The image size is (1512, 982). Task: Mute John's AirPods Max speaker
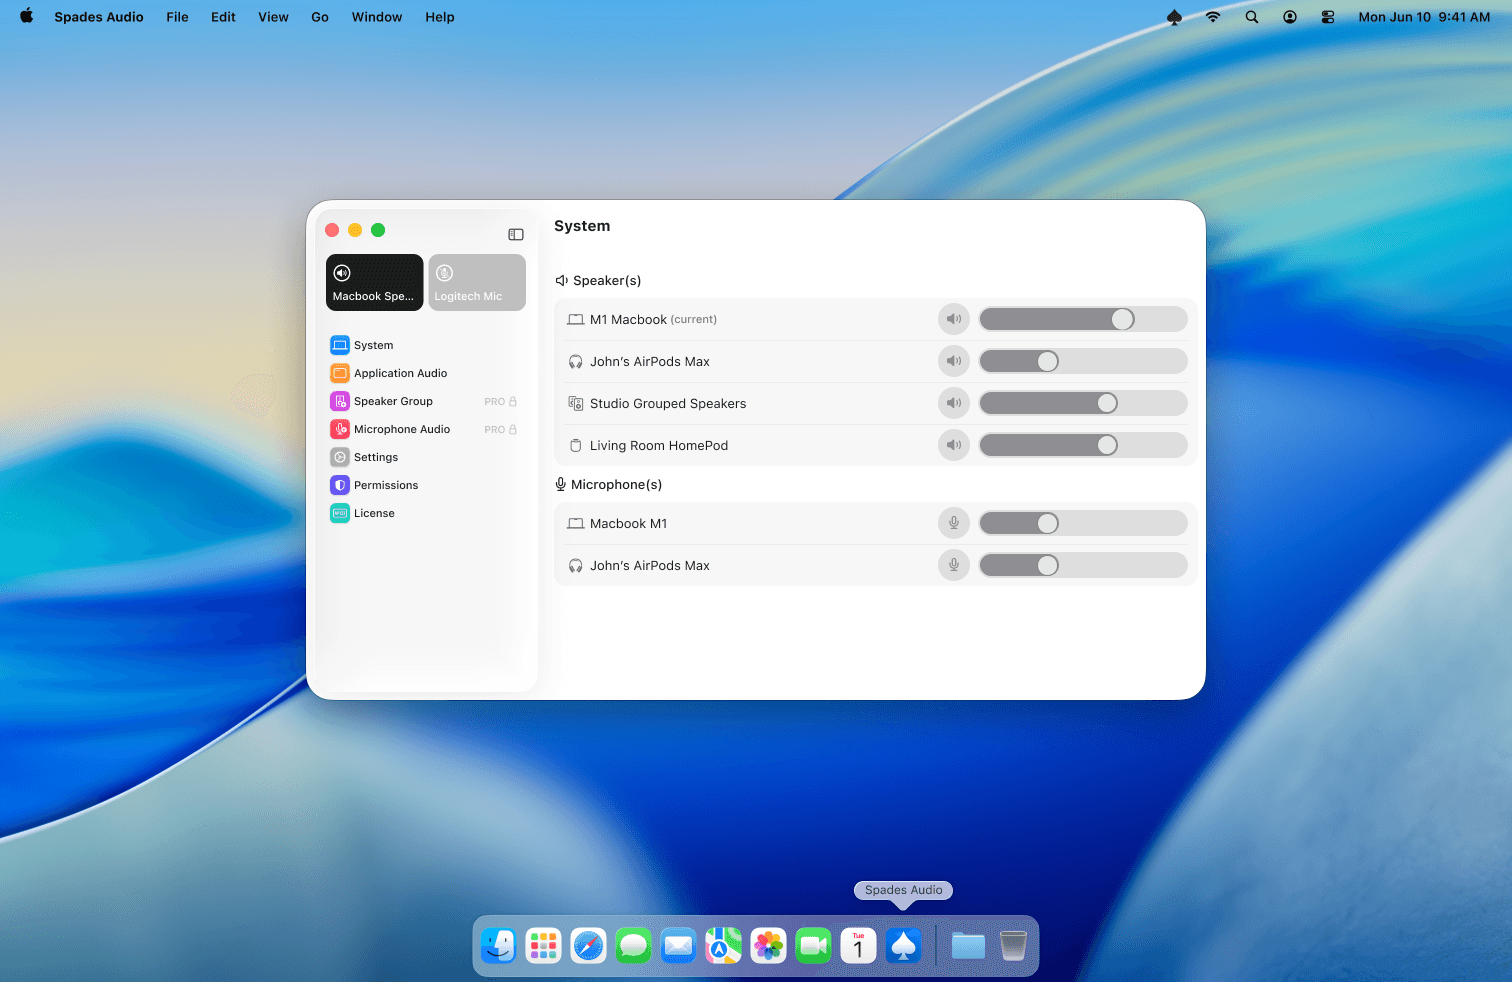pos(954,361)
